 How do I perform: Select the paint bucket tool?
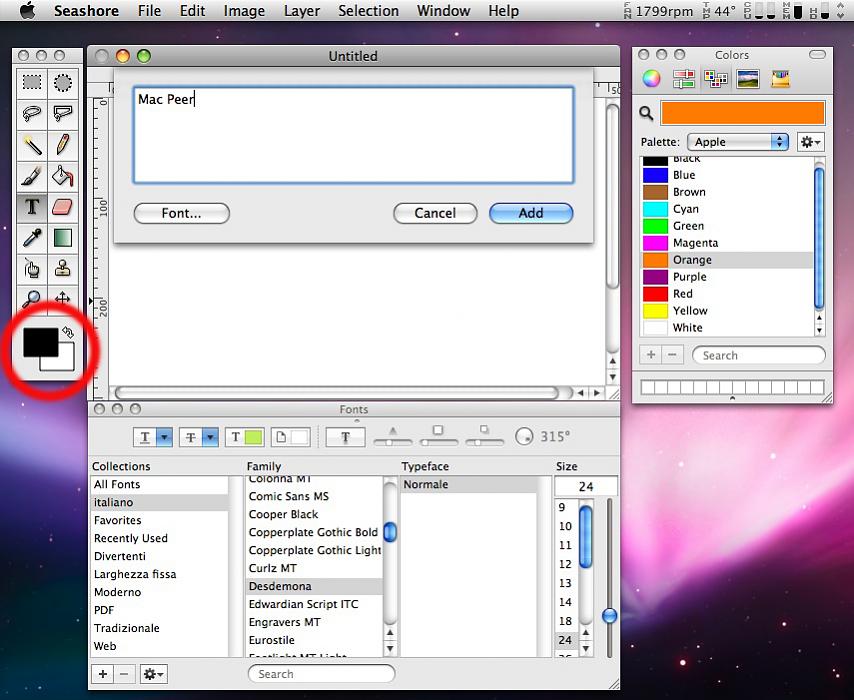(x=63, y=176)
